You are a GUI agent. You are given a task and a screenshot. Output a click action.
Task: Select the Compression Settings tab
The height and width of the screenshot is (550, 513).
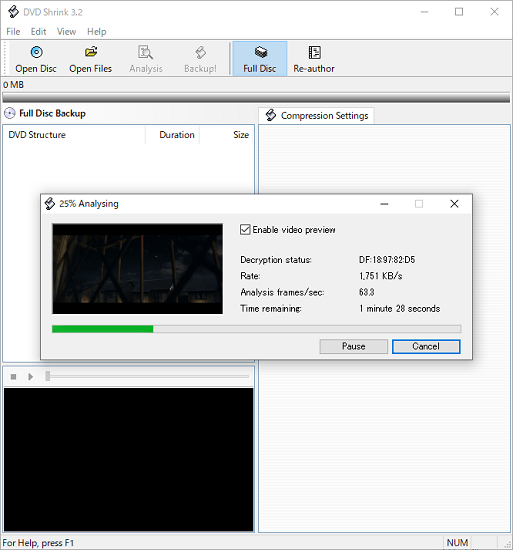(316, 115)
